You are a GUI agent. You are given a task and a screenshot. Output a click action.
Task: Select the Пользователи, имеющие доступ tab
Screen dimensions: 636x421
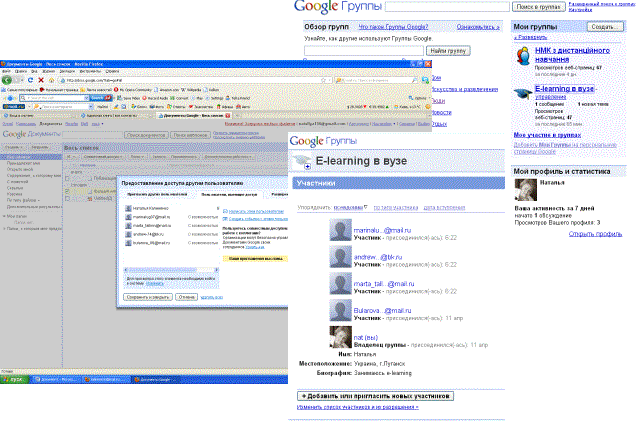229,195
